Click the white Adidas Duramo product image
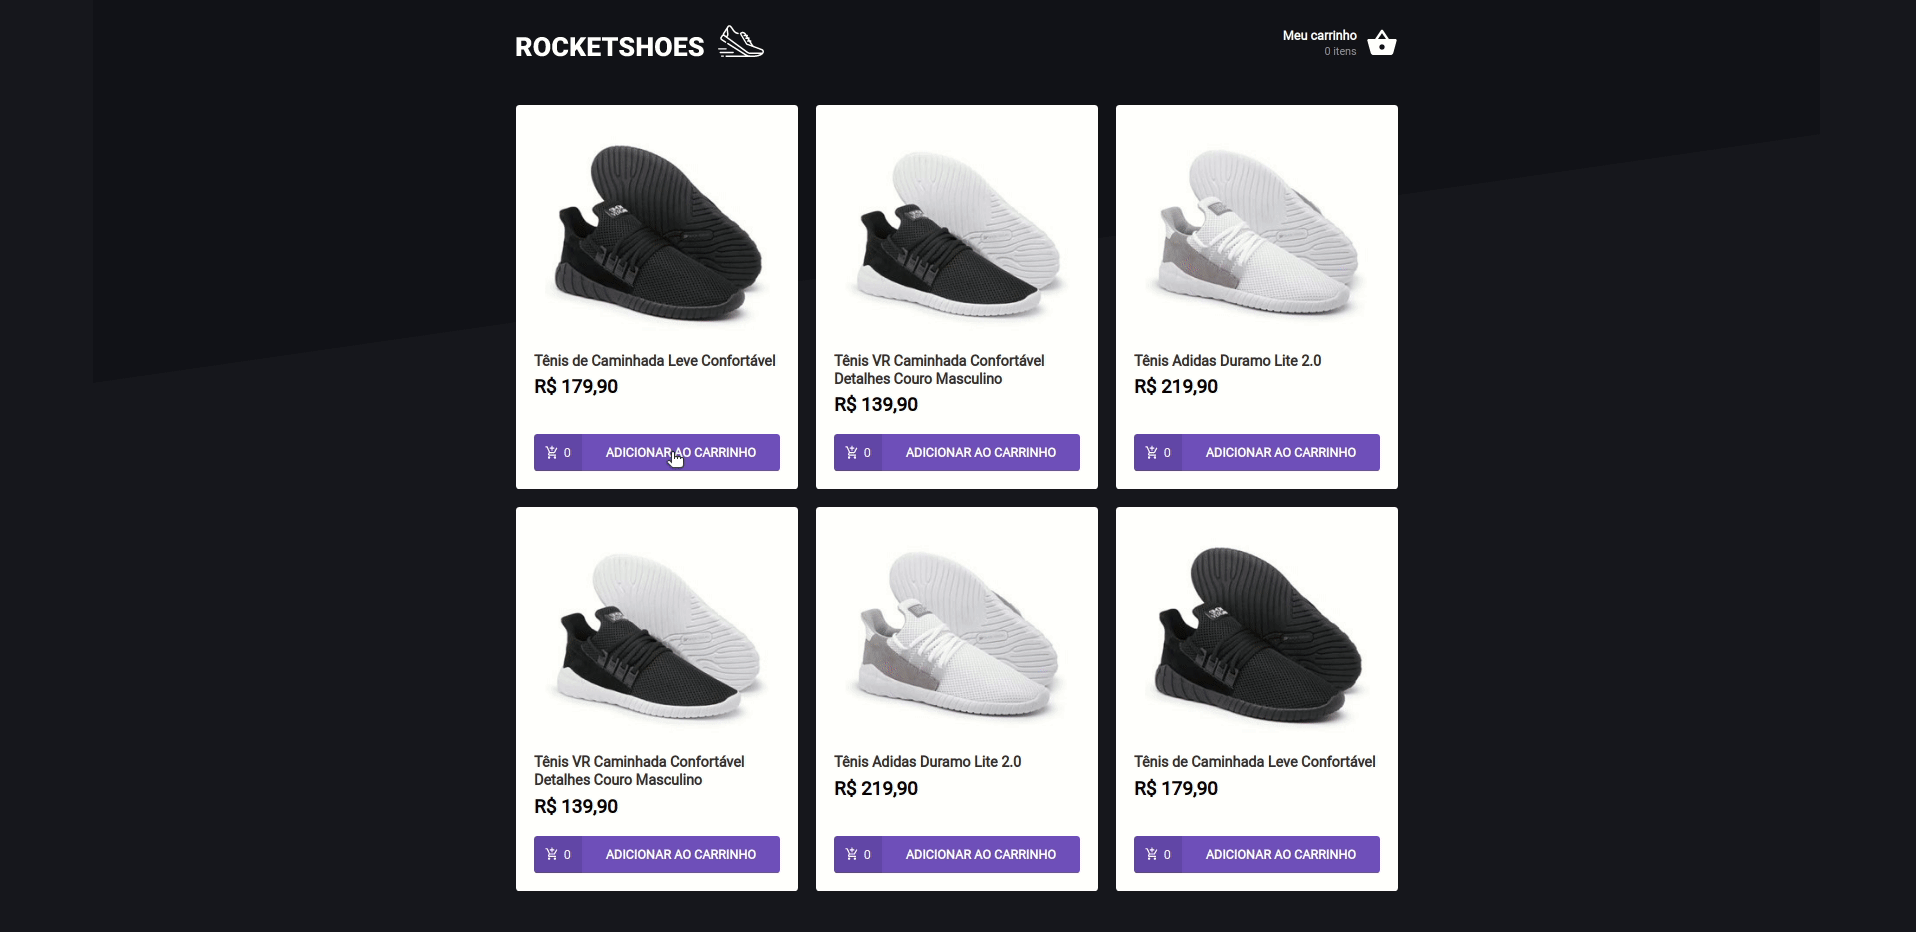This screenshot has height=932, width=1916. pos(1256,232)
